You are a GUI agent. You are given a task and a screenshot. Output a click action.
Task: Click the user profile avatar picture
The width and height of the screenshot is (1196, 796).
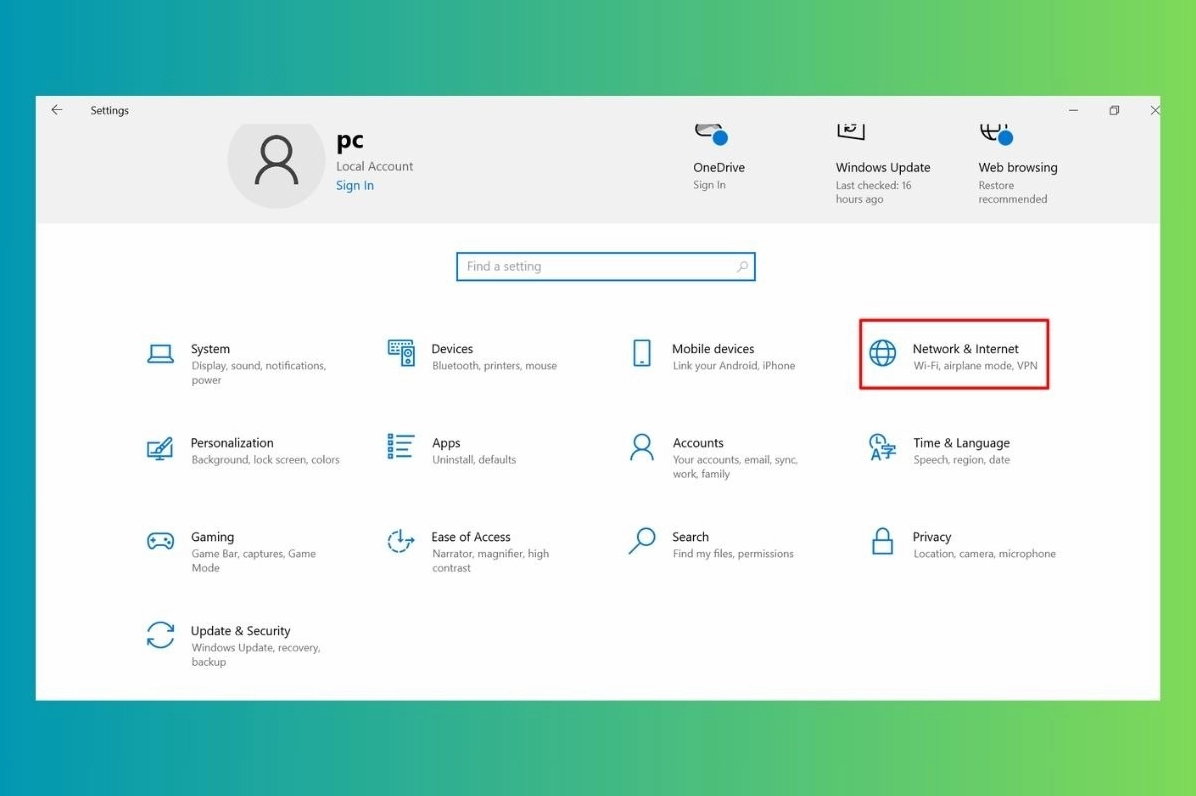[276, 161]
